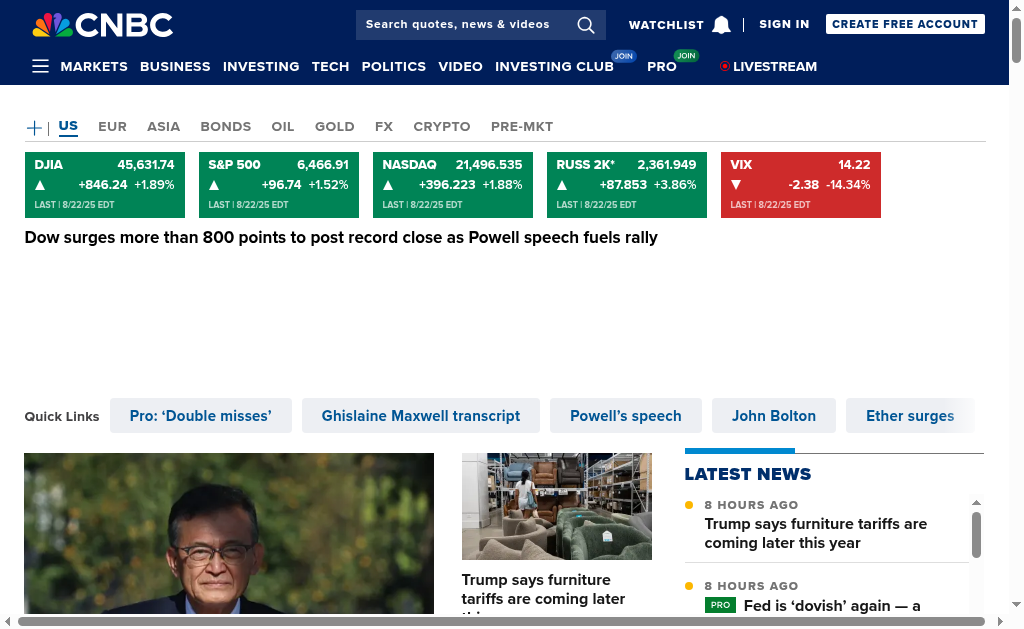Open Fed is 'dovish' again story

(832, 605)
